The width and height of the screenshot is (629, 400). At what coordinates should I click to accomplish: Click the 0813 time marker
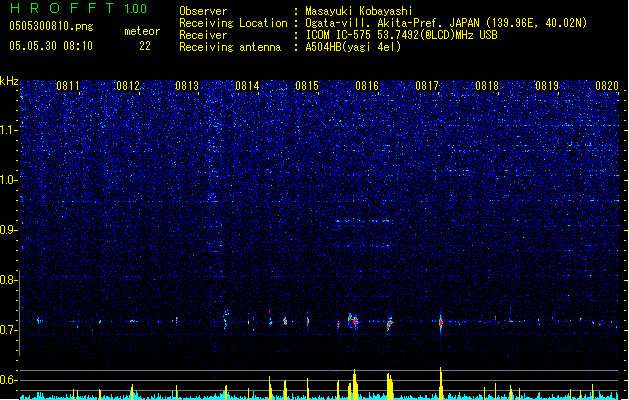(x=187, y=86)
